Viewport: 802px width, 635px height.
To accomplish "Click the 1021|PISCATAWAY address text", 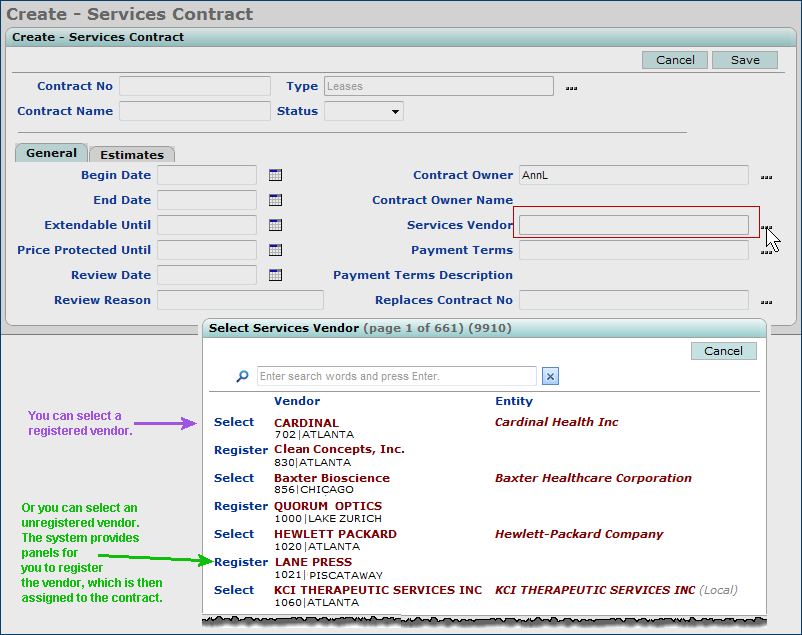I will tap(328, 575).
